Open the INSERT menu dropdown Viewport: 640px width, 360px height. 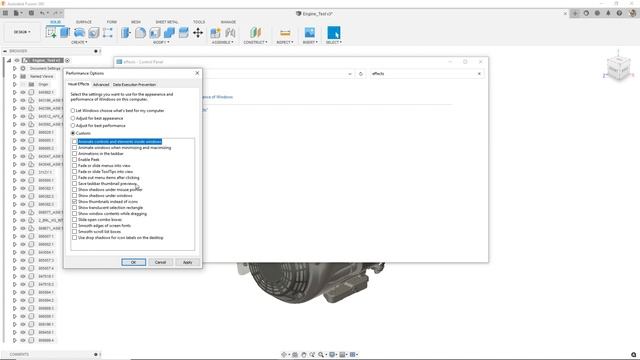310,42
